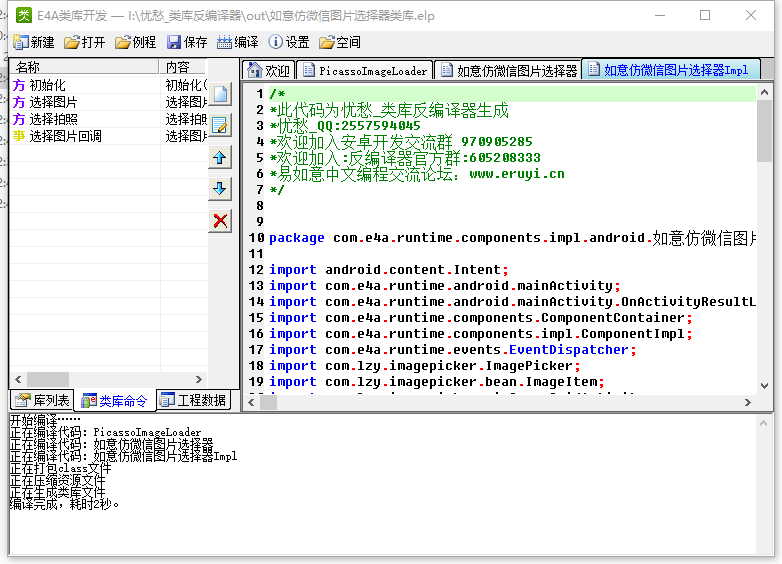Click the home icon on 欢迎 tab
The width and height of the screenshot is (782, 564).
tap(254, 70)
